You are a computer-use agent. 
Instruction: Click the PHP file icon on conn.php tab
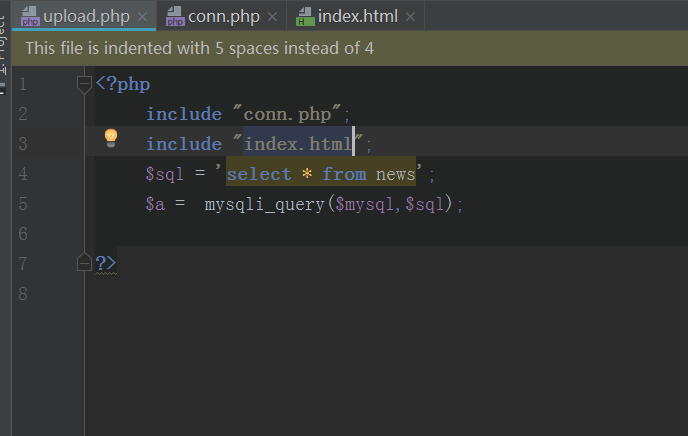click(175, 17)
